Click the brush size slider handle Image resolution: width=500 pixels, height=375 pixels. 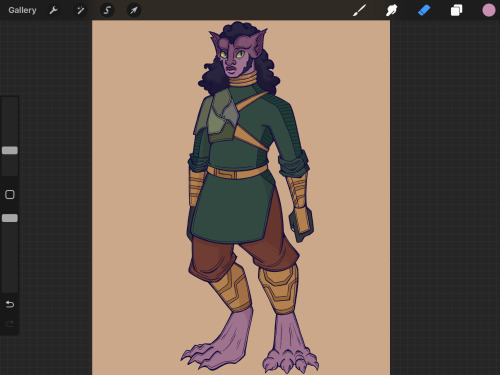coord(10,150)
